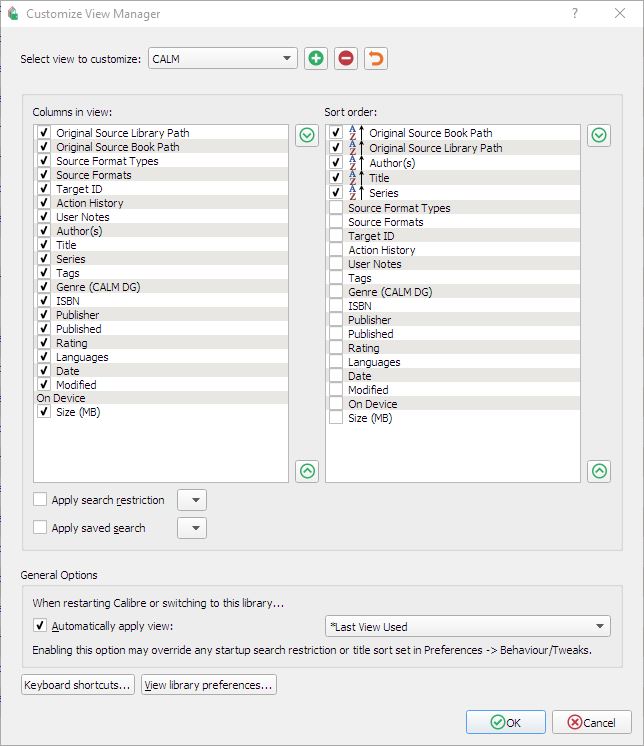
Task: Click the Keyboard shortcuts button
Action: coord(78,685)
